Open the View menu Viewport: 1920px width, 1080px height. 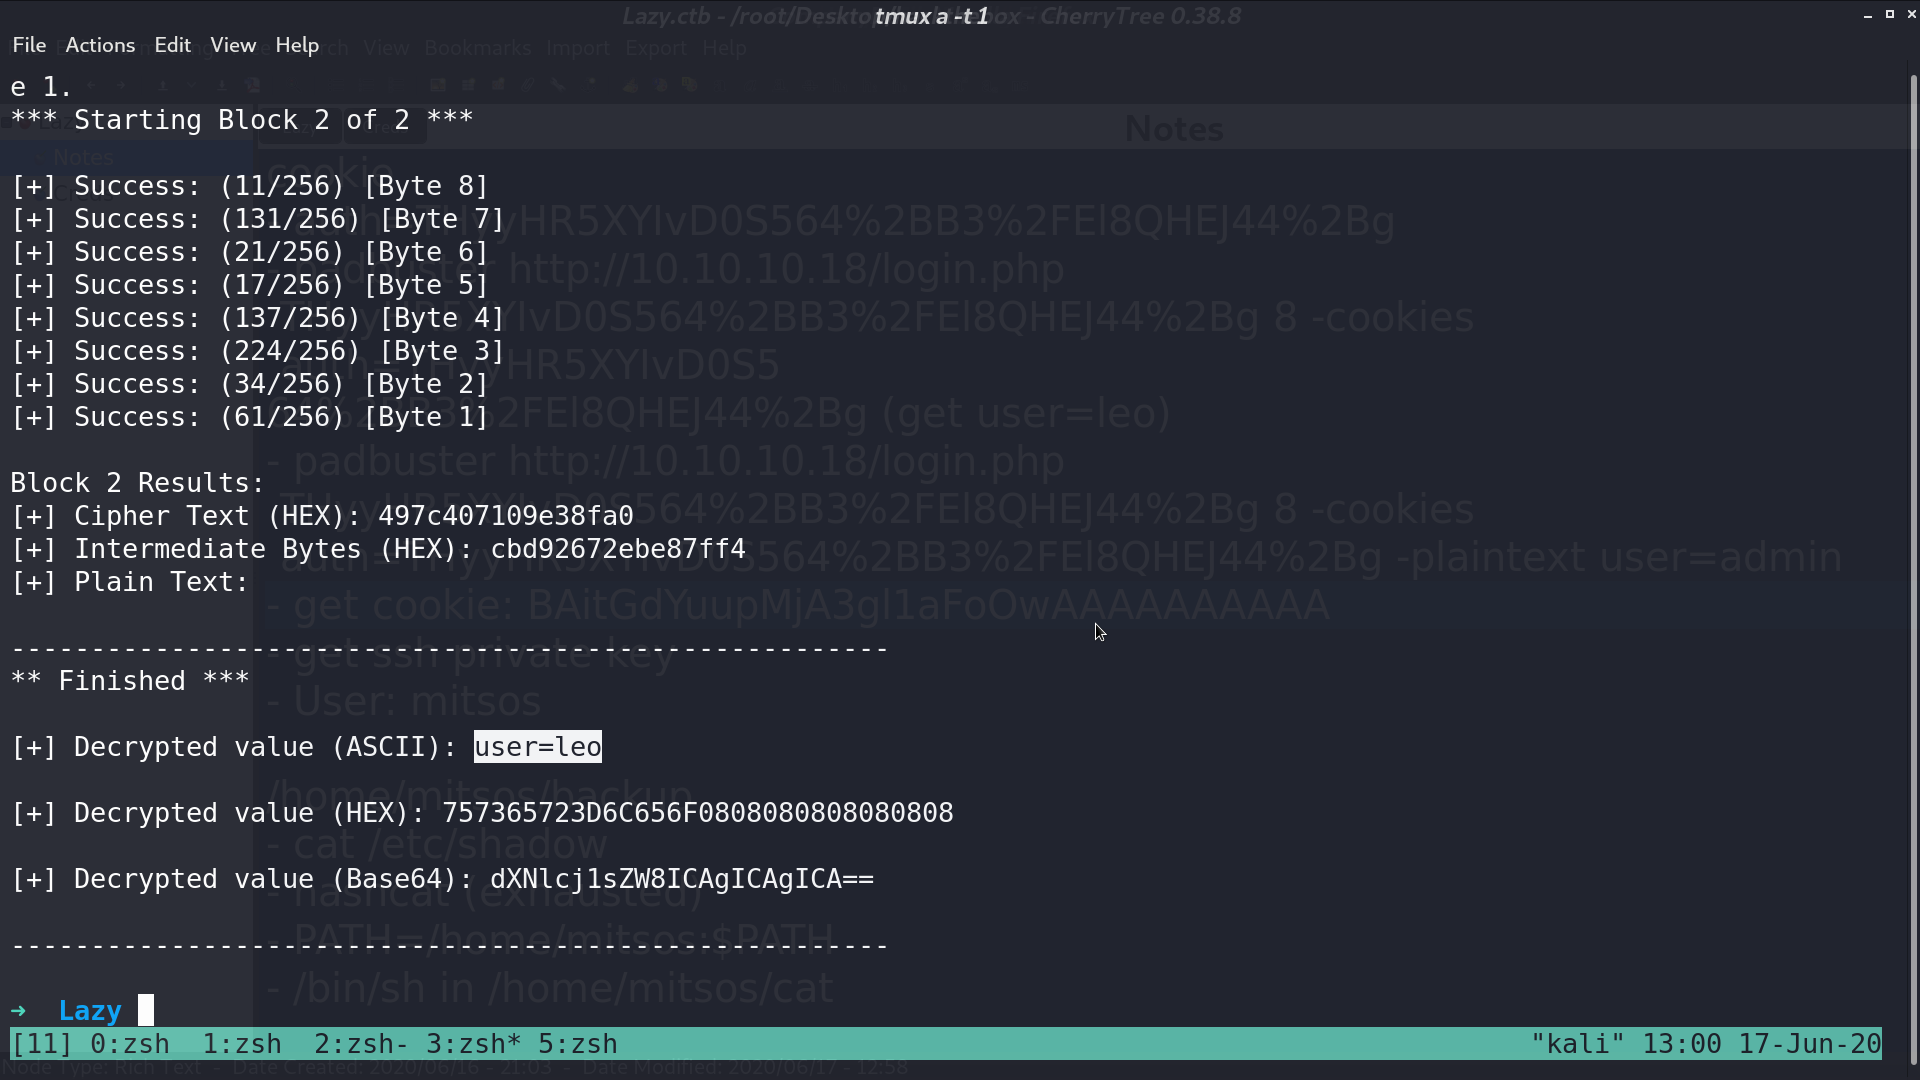pos(233,45)
